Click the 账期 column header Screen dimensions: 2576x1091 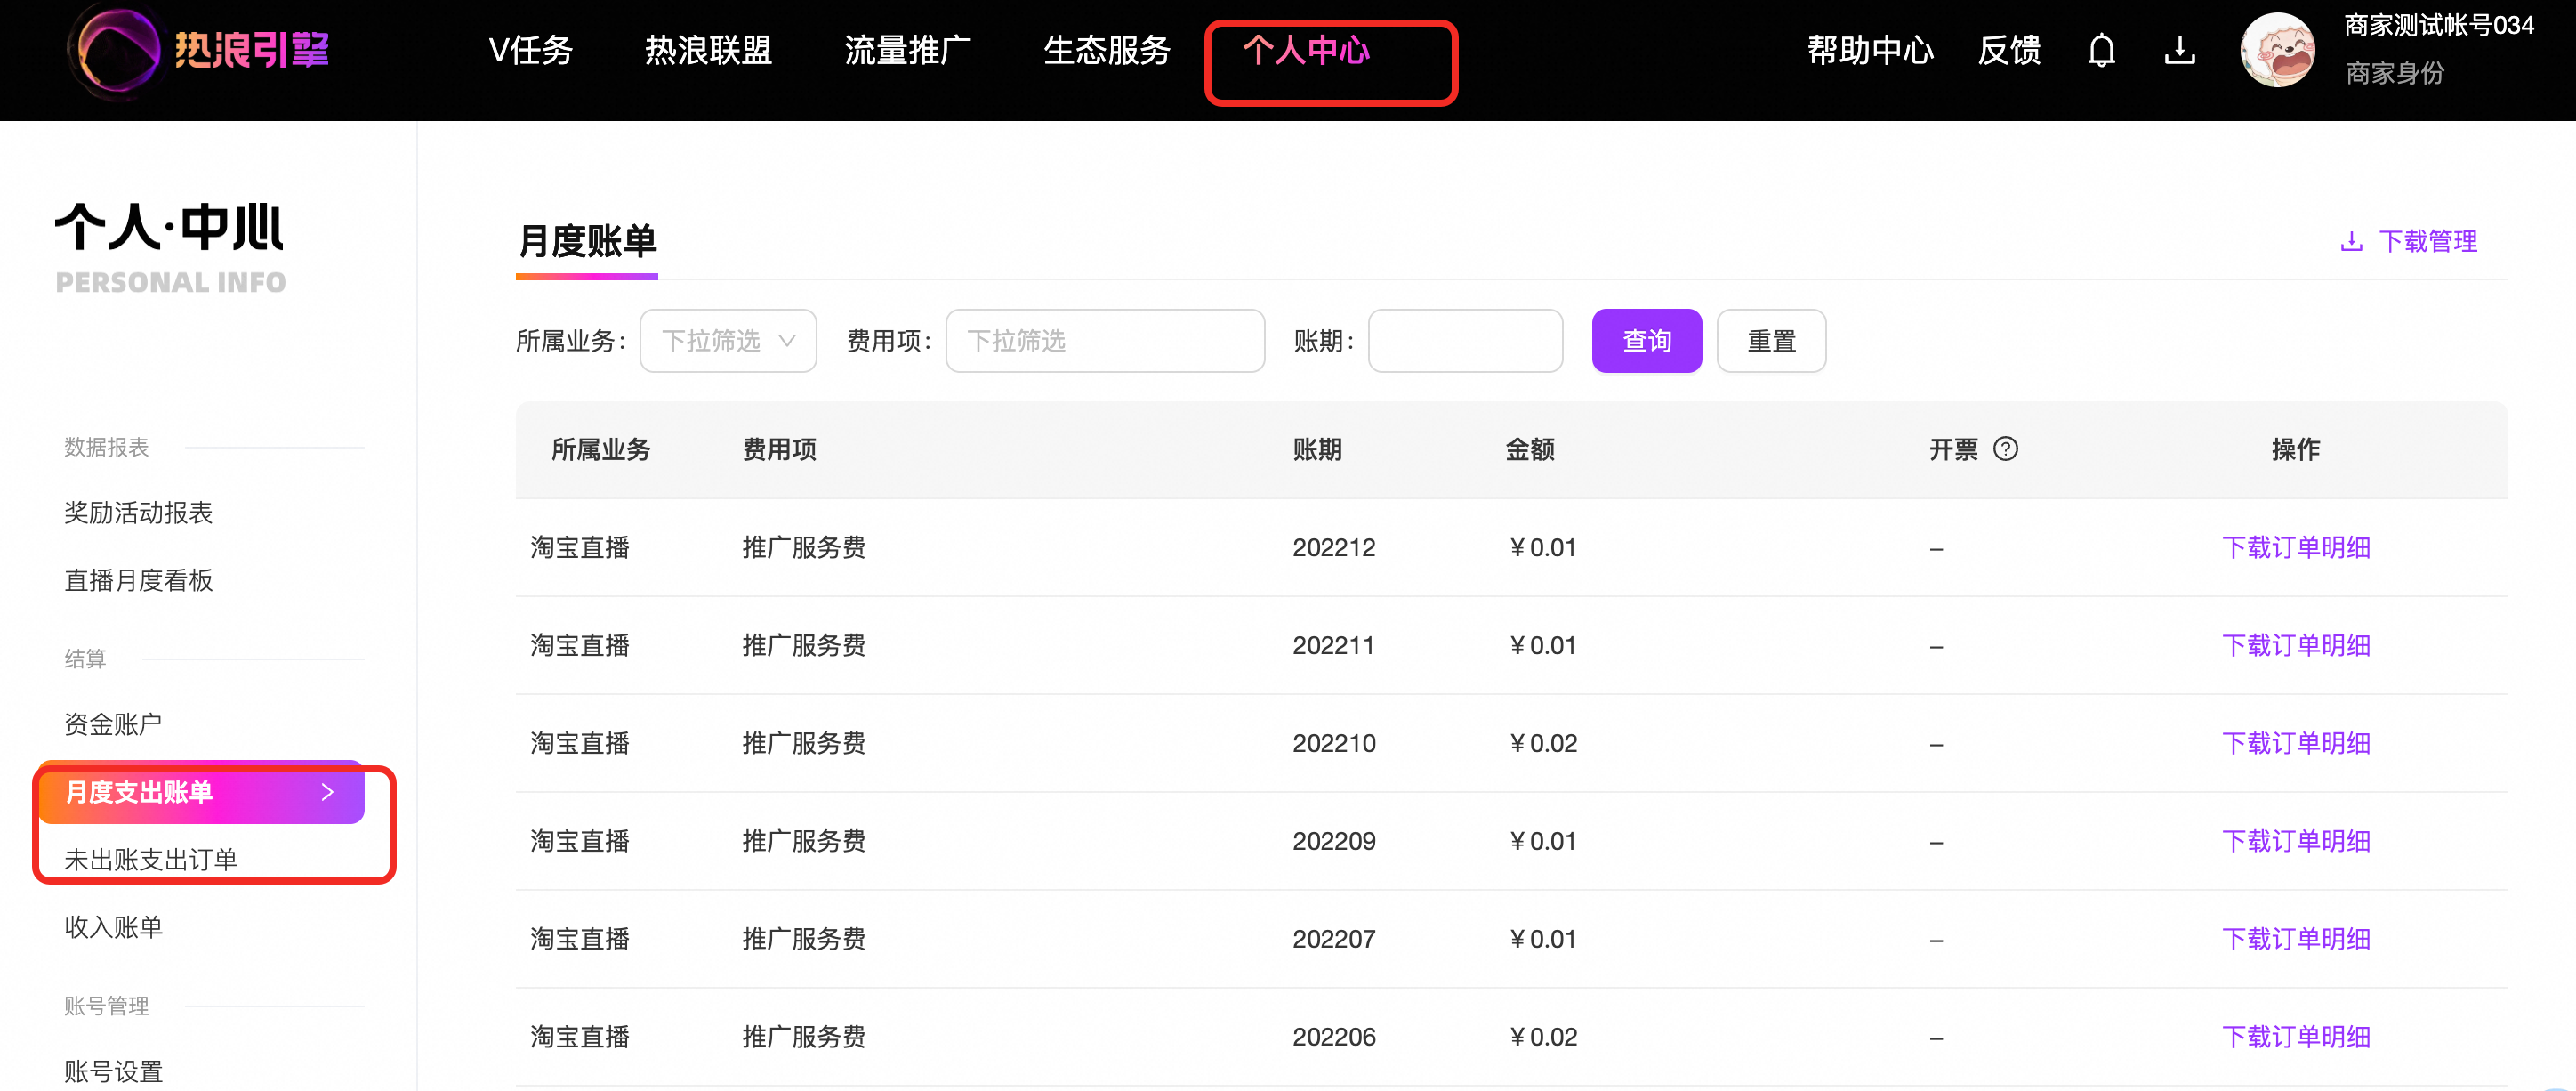point(1317,449)
